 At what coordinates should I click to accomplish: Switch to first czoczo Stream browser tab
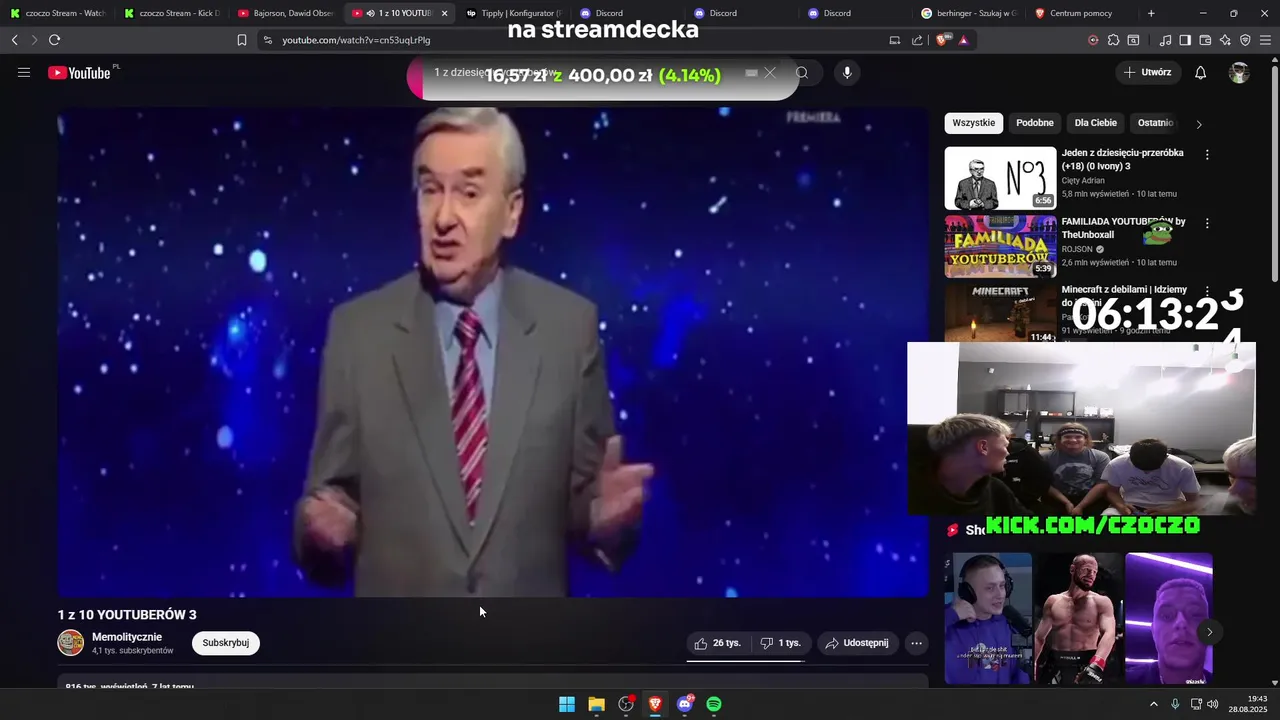click(x=58, y=13)
